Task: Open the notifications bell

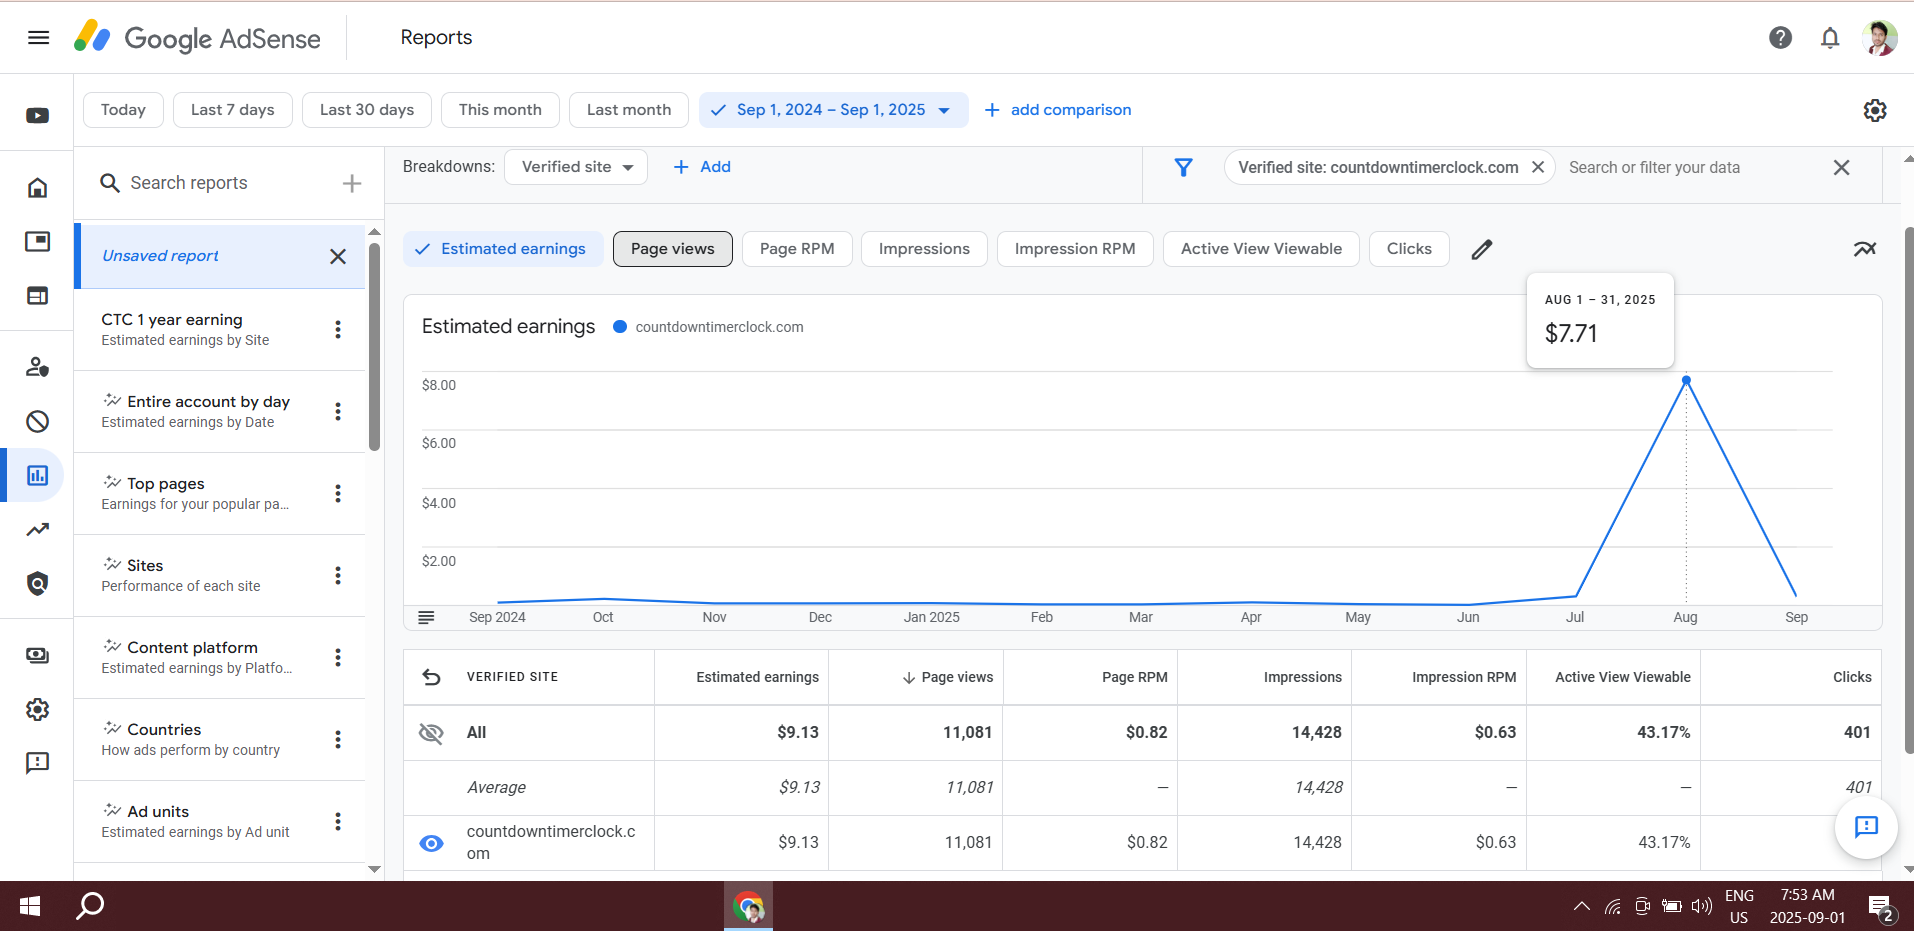Action: coord(1830,38)
